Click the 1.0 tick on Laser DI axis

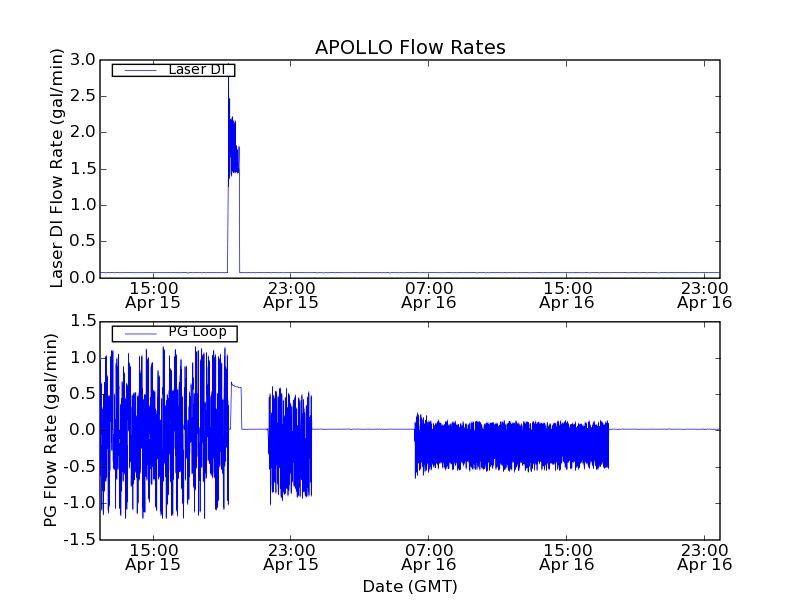(x=83, y=205)
